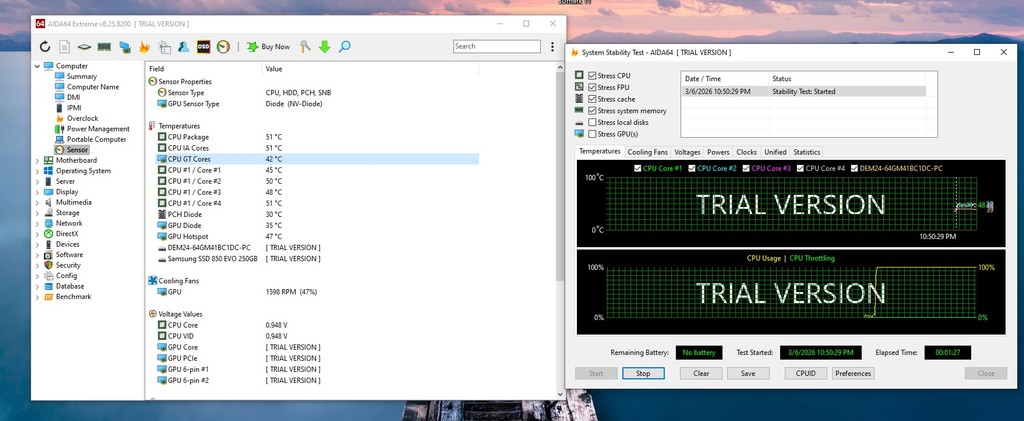1024x421 pixels.
Task: Click the magnifier search icon in toolbar
Action: tap(345, 47)
